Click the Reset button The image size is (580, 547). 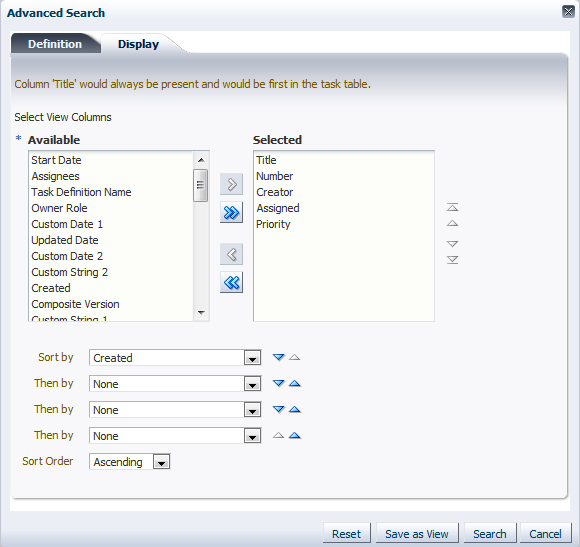click(347, 534)
